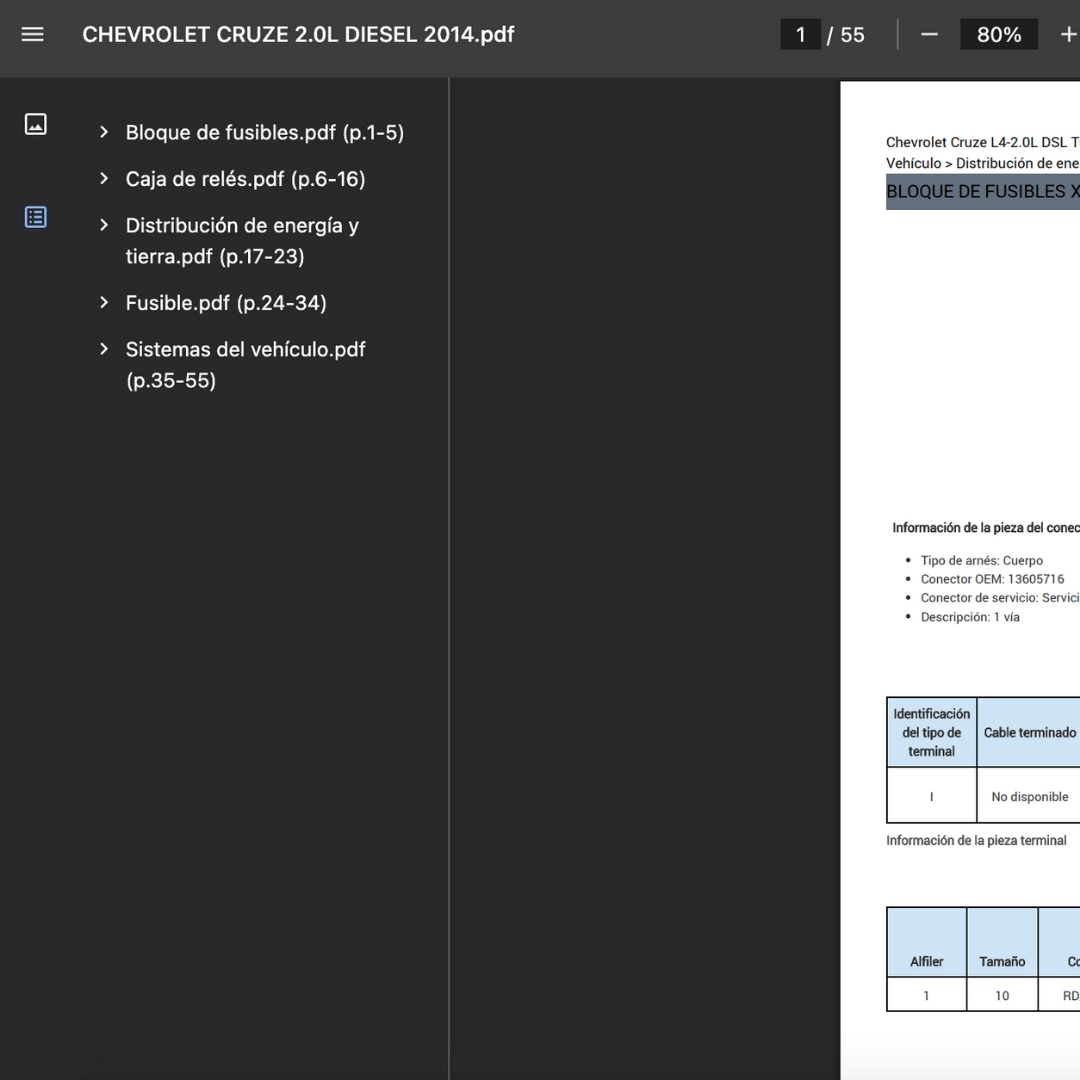Click the 'Conector de servicio' line

pyautogui.click(x=1000, y=598)
